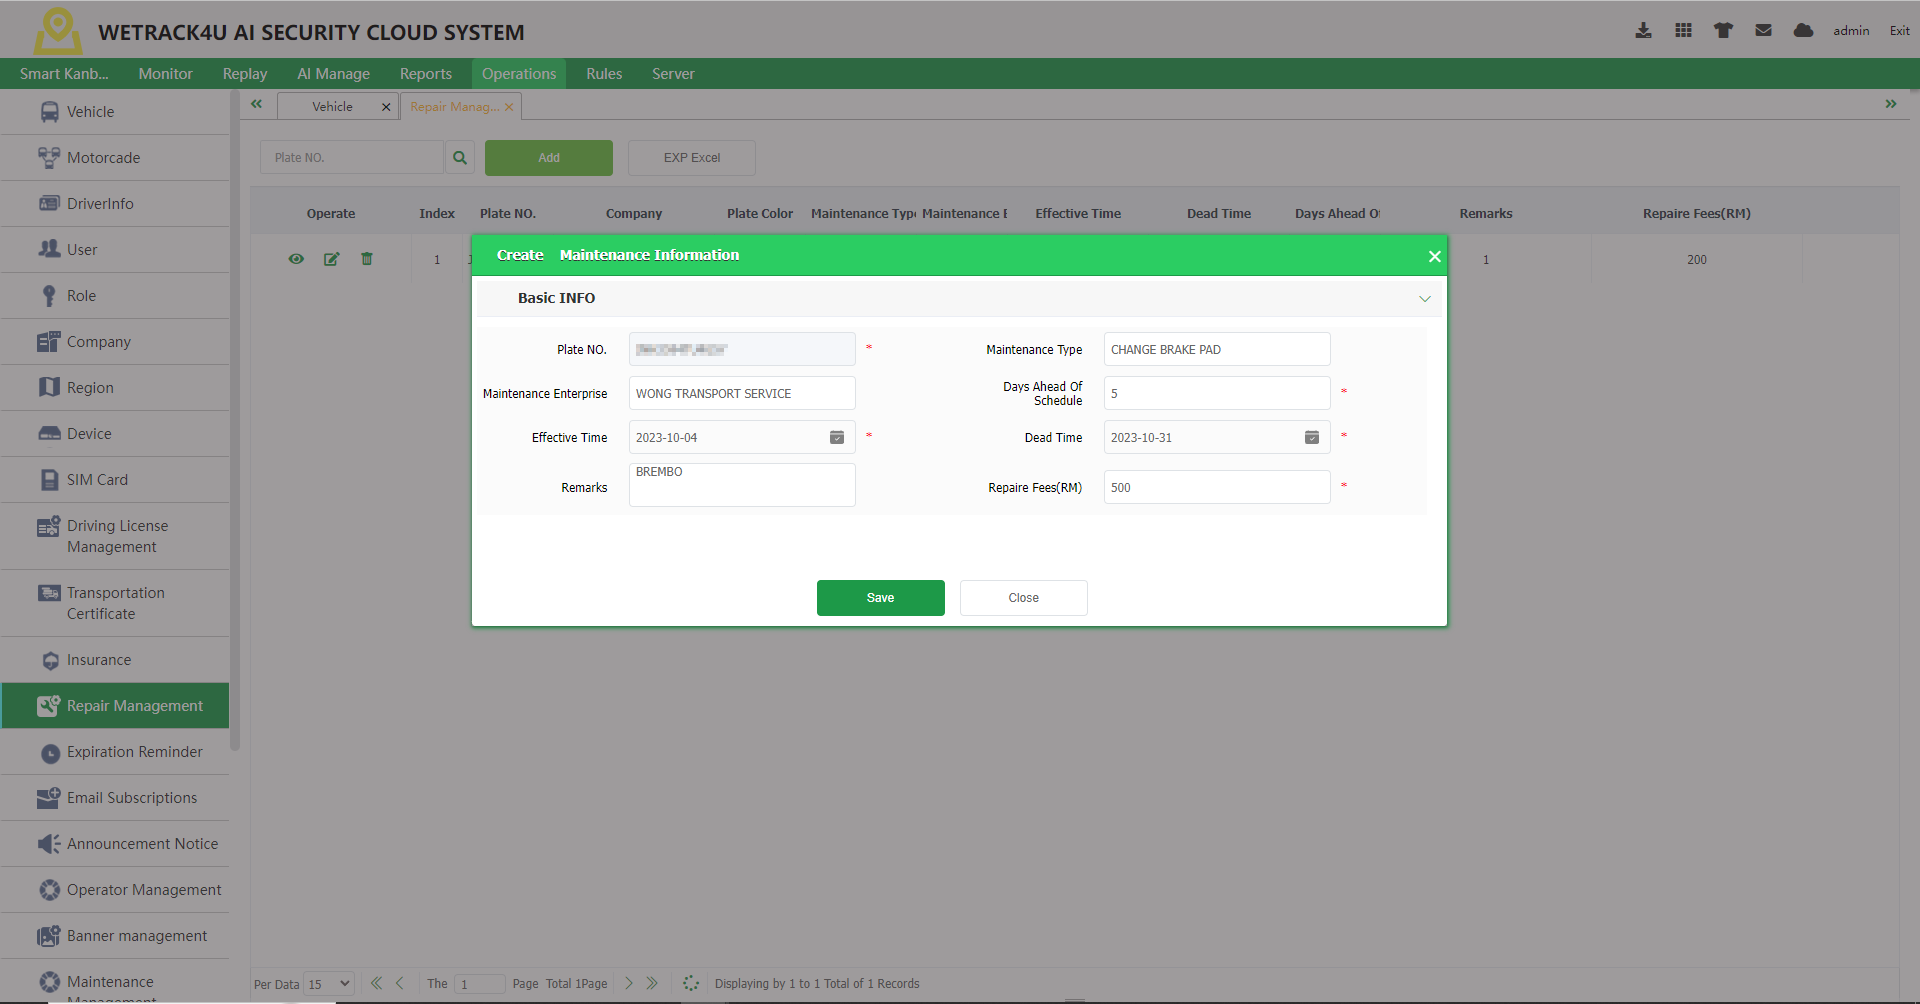Viewport: 1920px width, 1004px height.
Task: Collapse the Basic INFO section chevron
Action: point(1424,298)
